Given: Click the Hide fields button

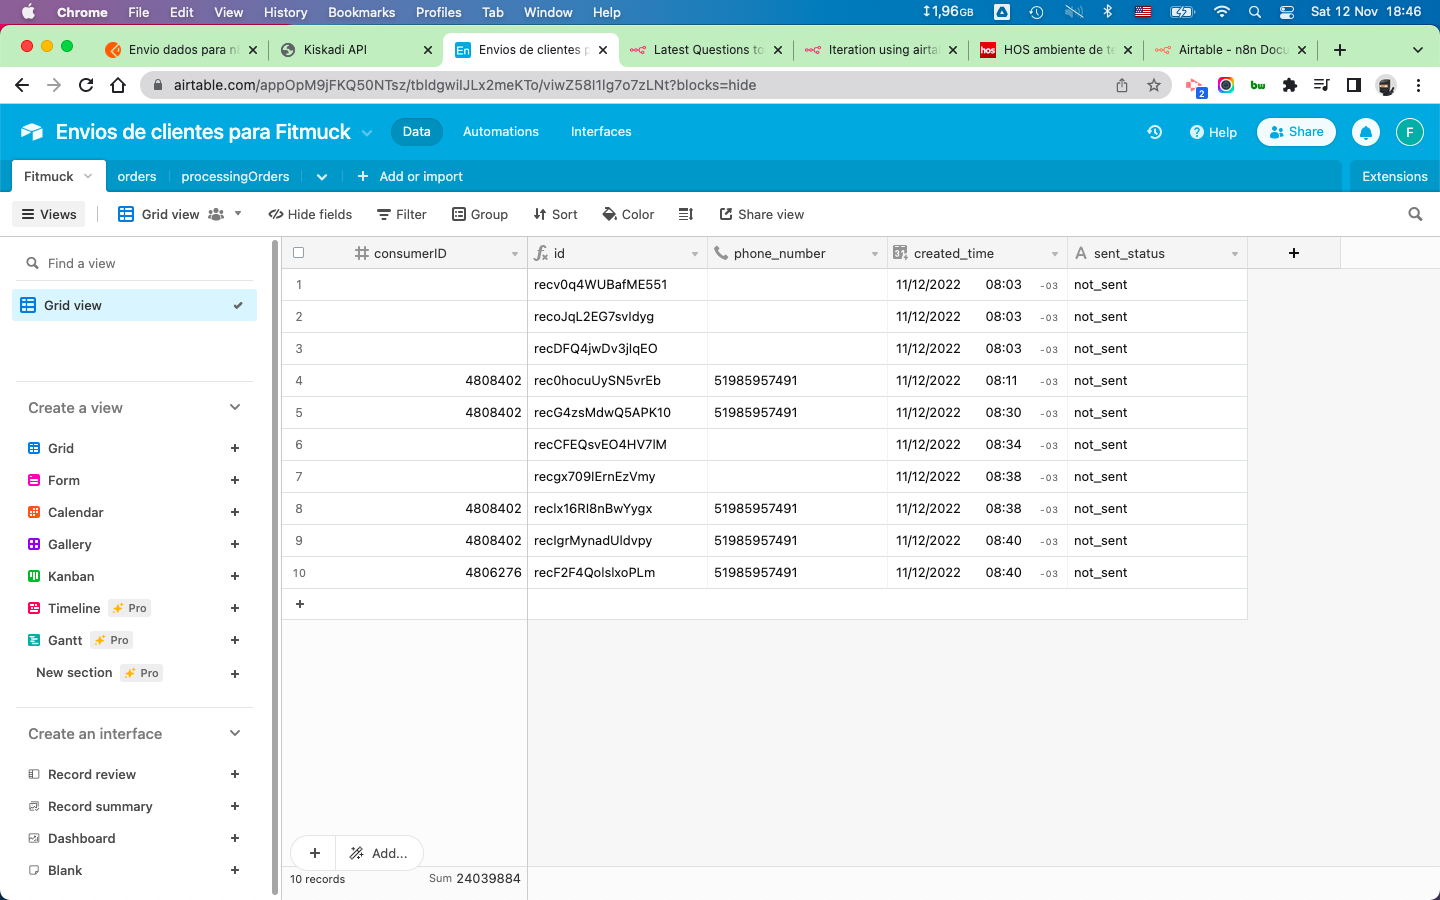Looking at the screenshot, I should coord(310,214).
